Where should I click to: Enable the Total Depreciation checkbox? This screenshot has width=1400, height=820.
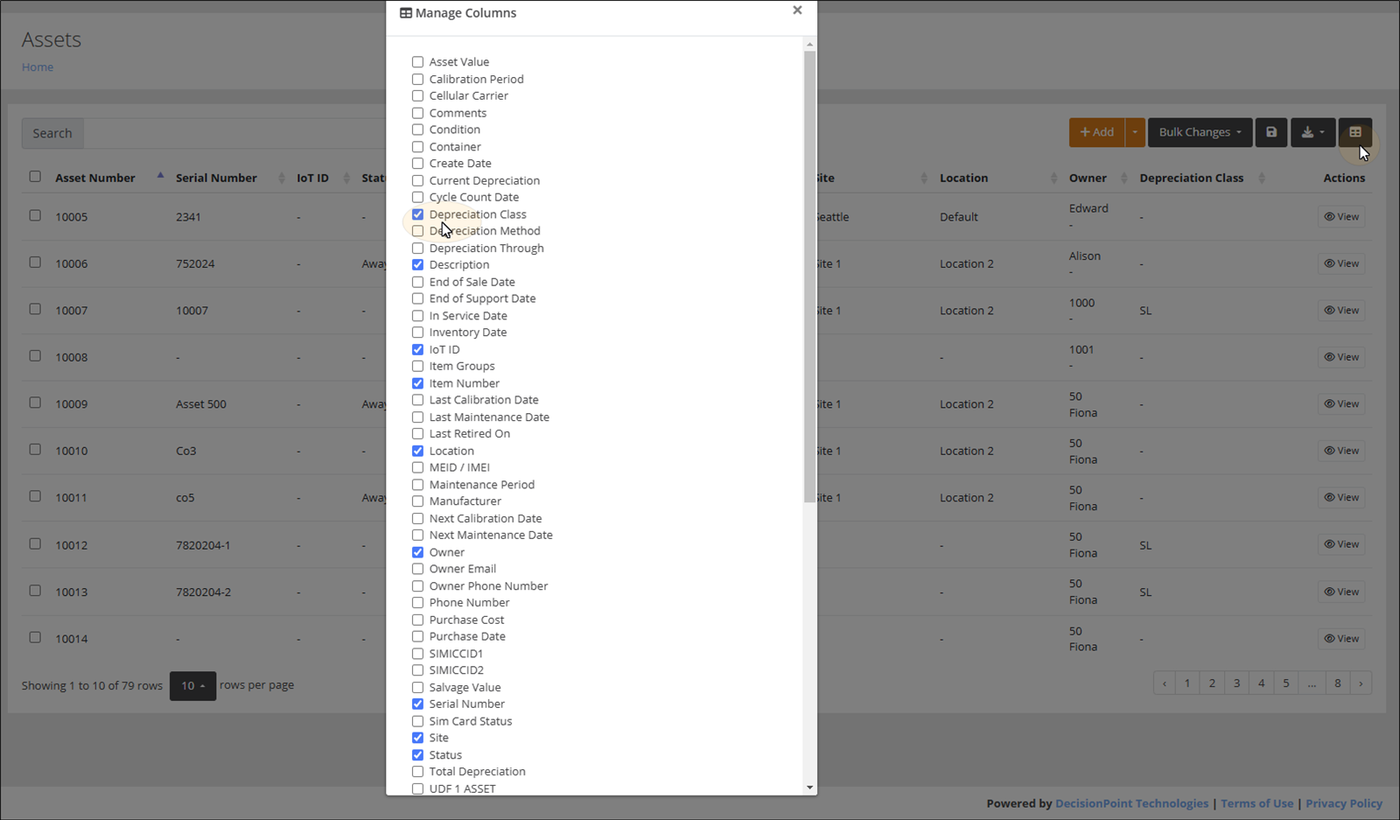pos(418,771)
